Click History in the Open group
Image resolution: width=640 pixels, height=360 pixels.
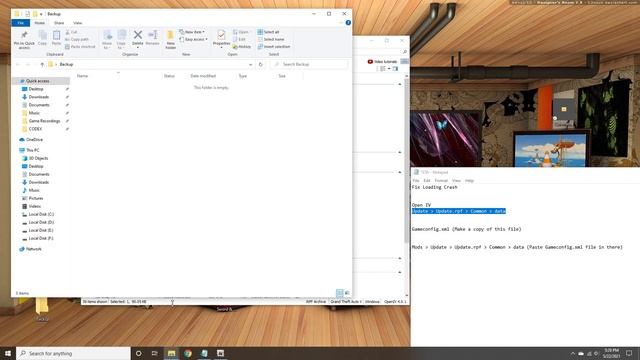(242, 47)
